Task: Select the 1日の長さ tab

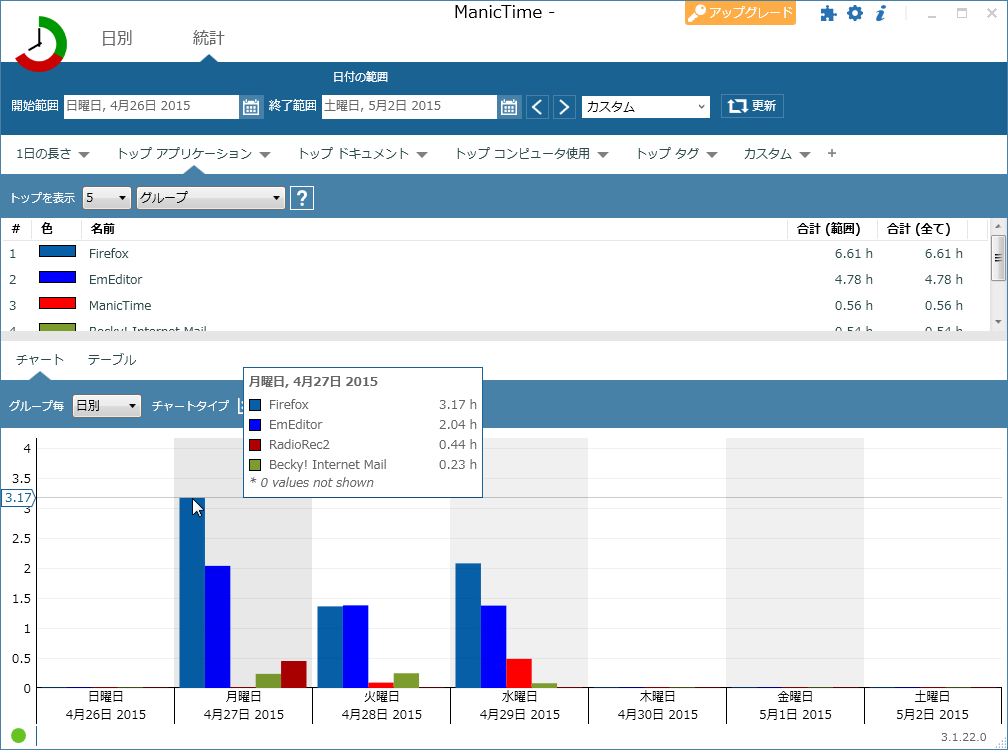Action: tap(44, 154)
